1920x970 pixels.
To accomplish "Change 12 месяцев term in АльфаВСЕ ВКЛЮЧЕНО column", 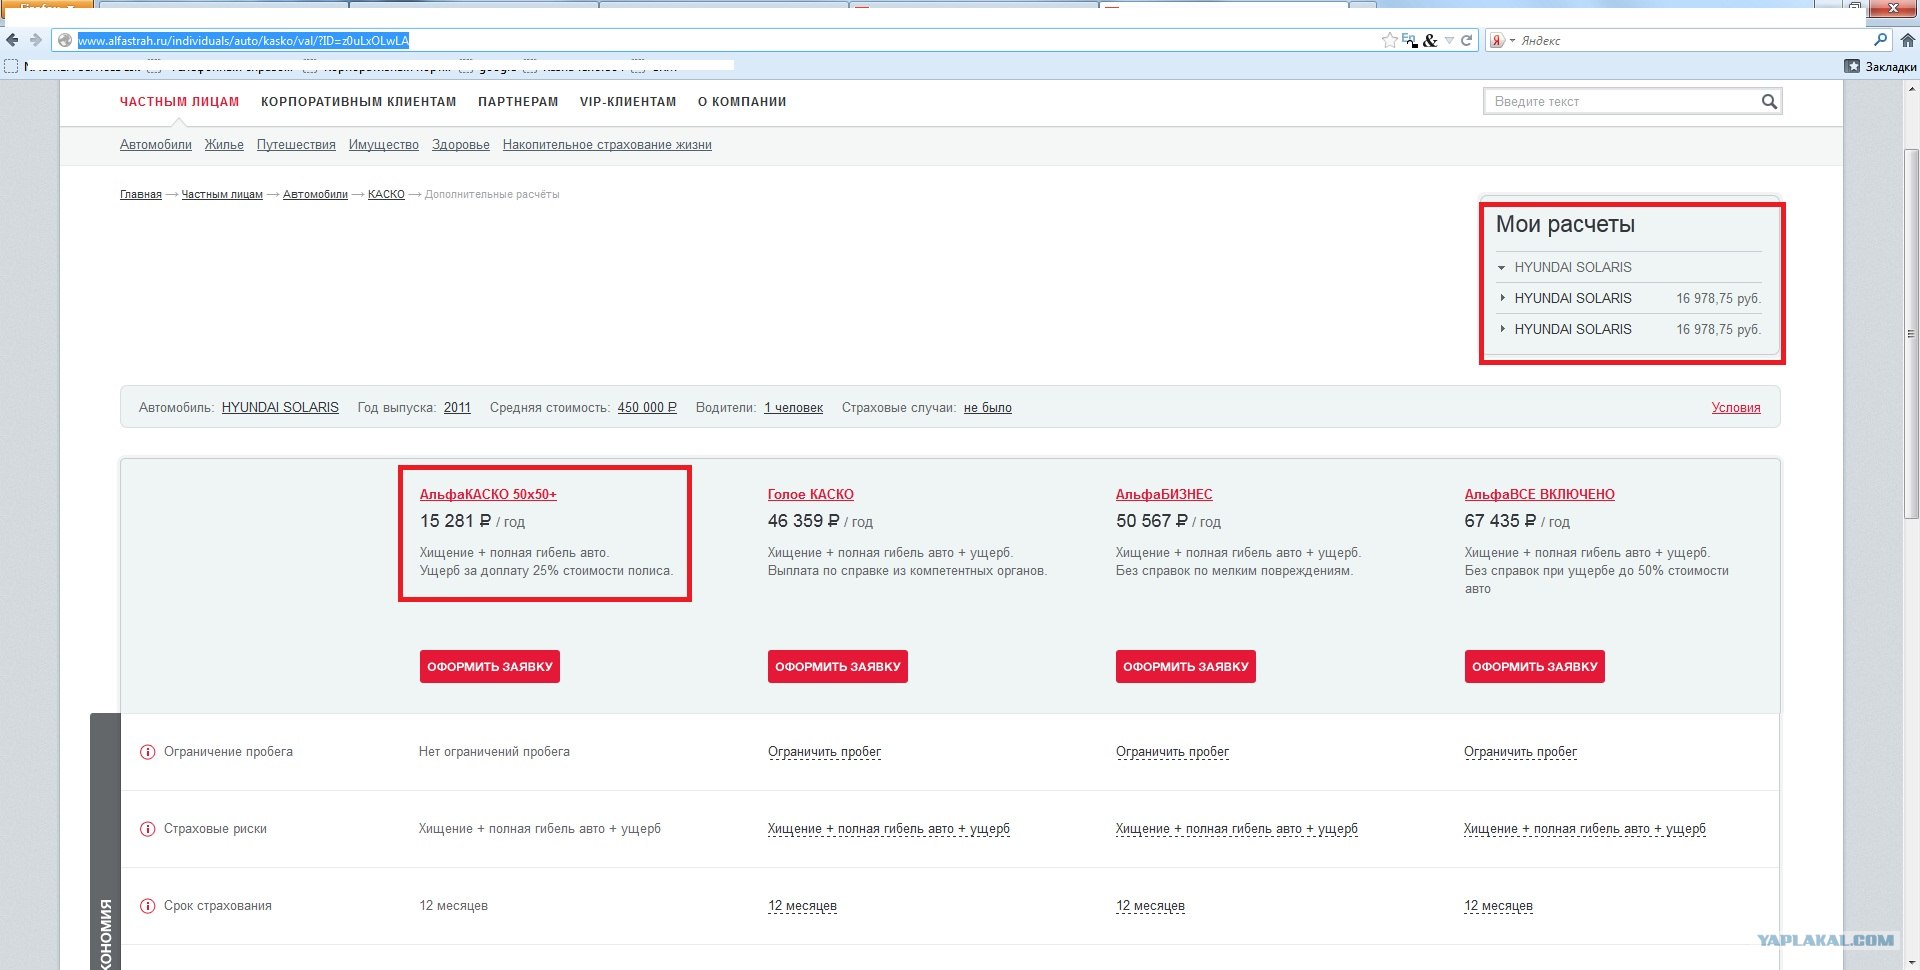I will click(x=1498, y=906).
